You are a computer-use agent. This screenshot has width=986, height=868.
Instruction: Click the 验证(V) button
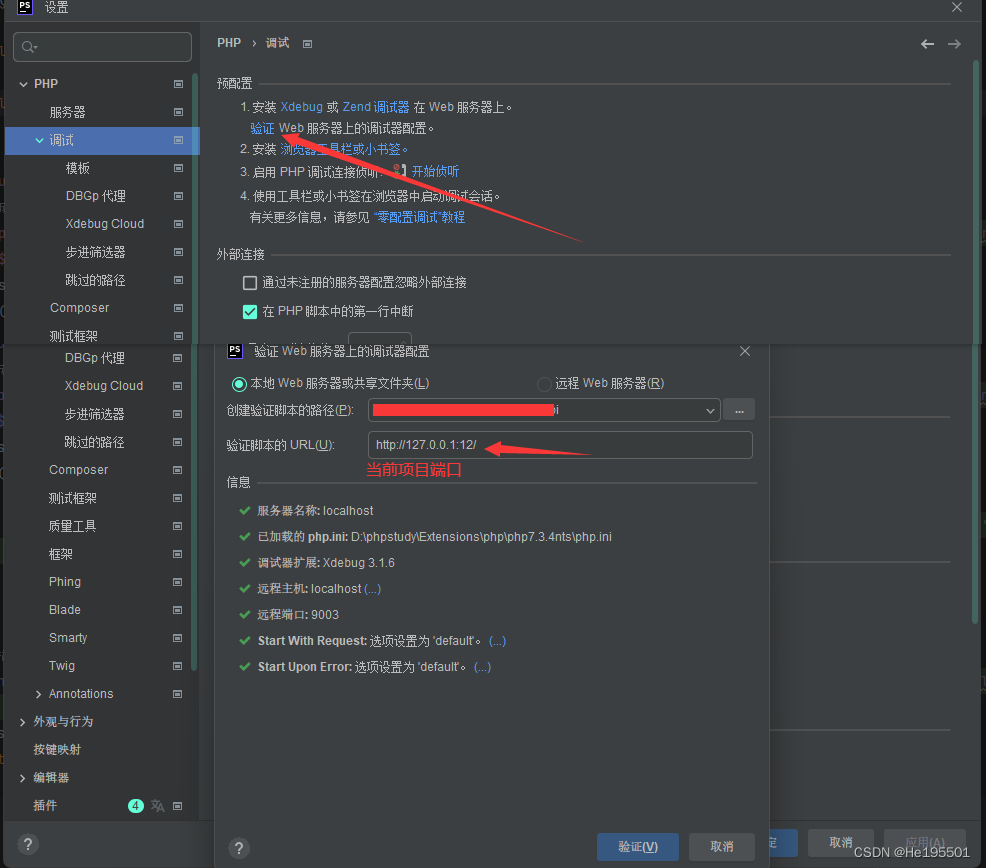pyautogui.click(x=638, y=847)
